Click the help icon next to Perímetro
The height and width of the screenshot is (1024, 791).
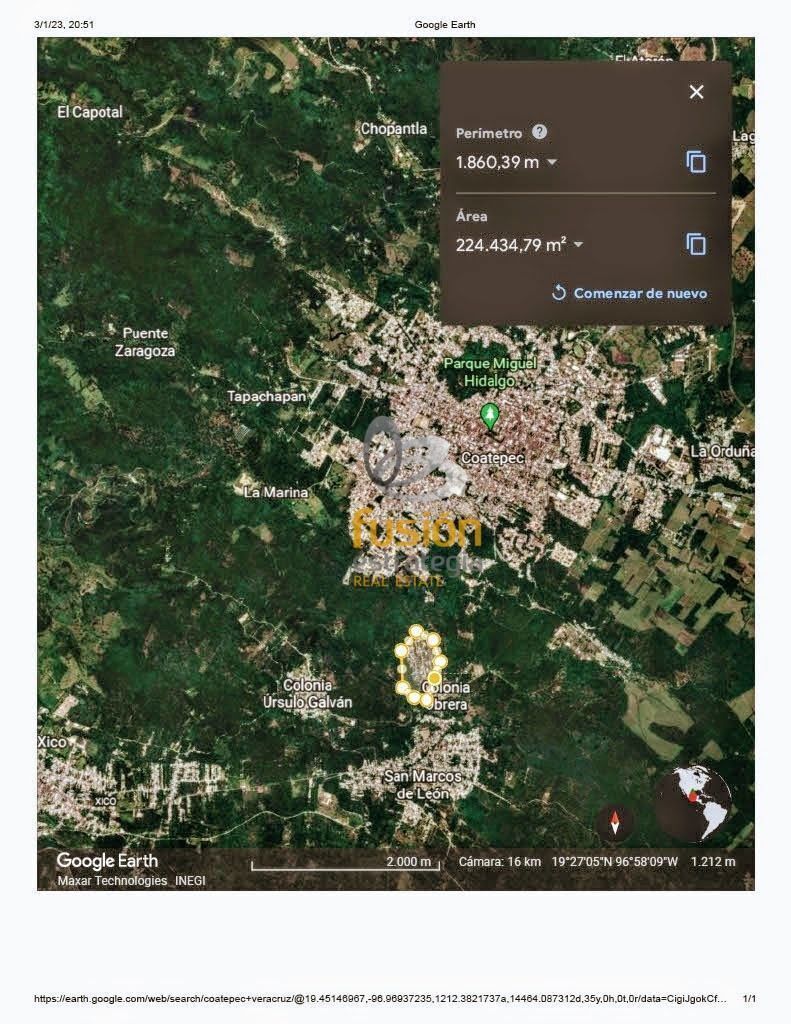coord(540,132)
